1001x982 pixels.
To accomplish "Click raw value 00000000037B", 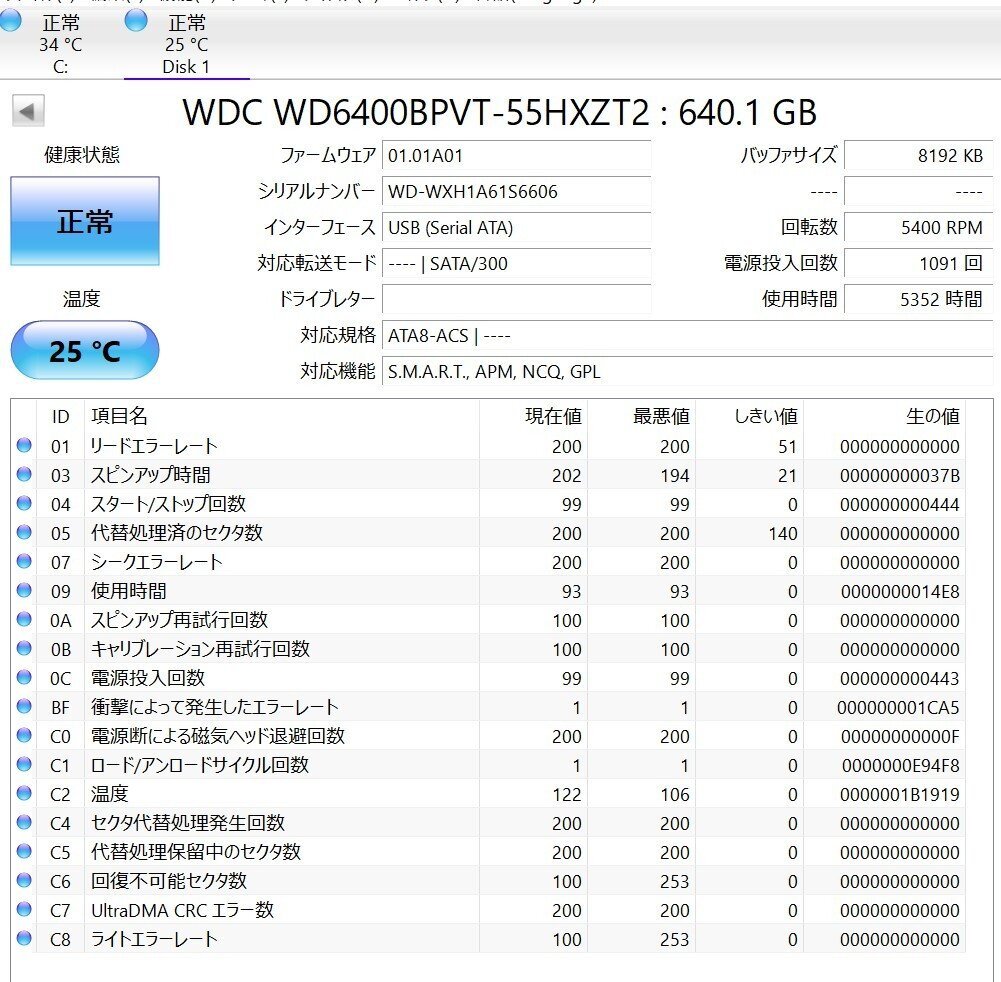I will [899, 476].
